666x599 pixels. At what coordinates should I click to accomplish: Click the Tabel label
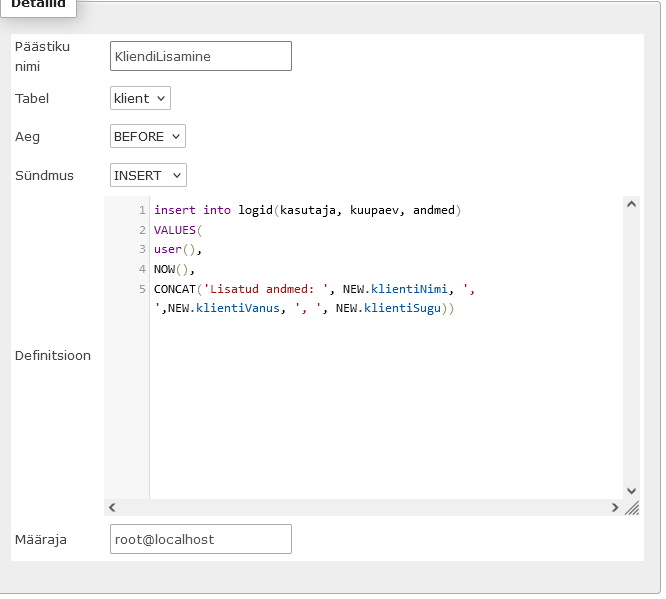[x=32, y=99]
